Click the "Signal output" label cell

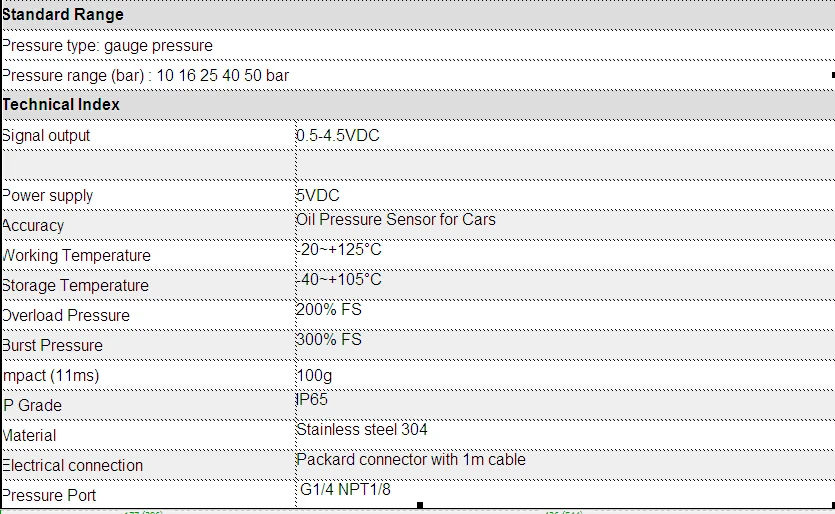tap(46, 135)
